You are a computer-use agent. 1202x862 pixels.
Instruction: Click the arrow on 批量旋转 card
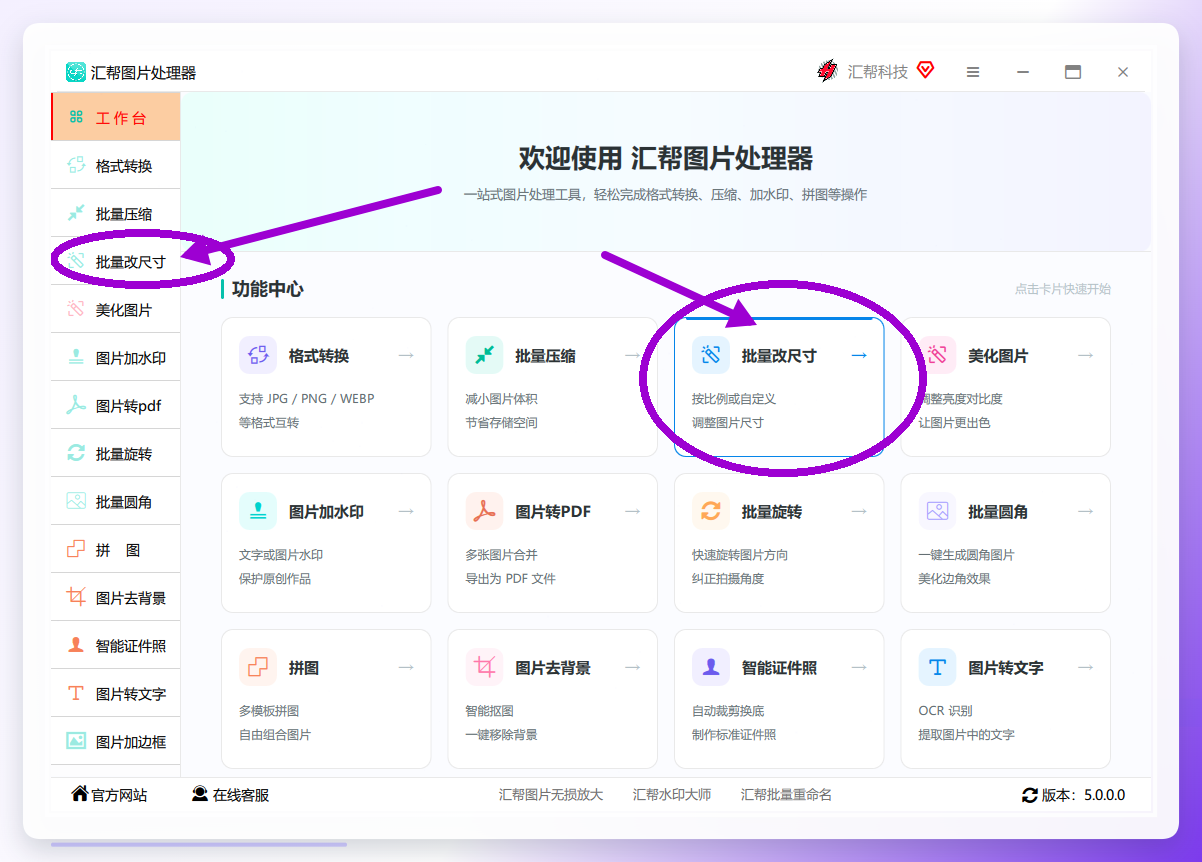[x=859, y=511]
